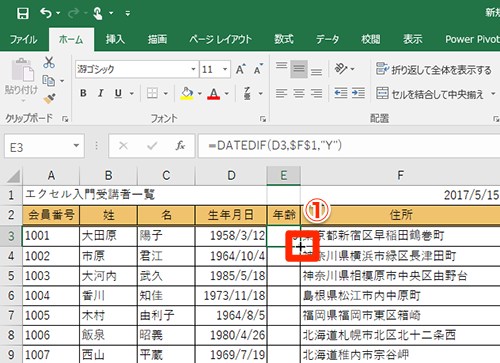The height and width of the screenshot is (363, 500).
Task: Open the Power Pivot tab
Action: click(472, 39)
